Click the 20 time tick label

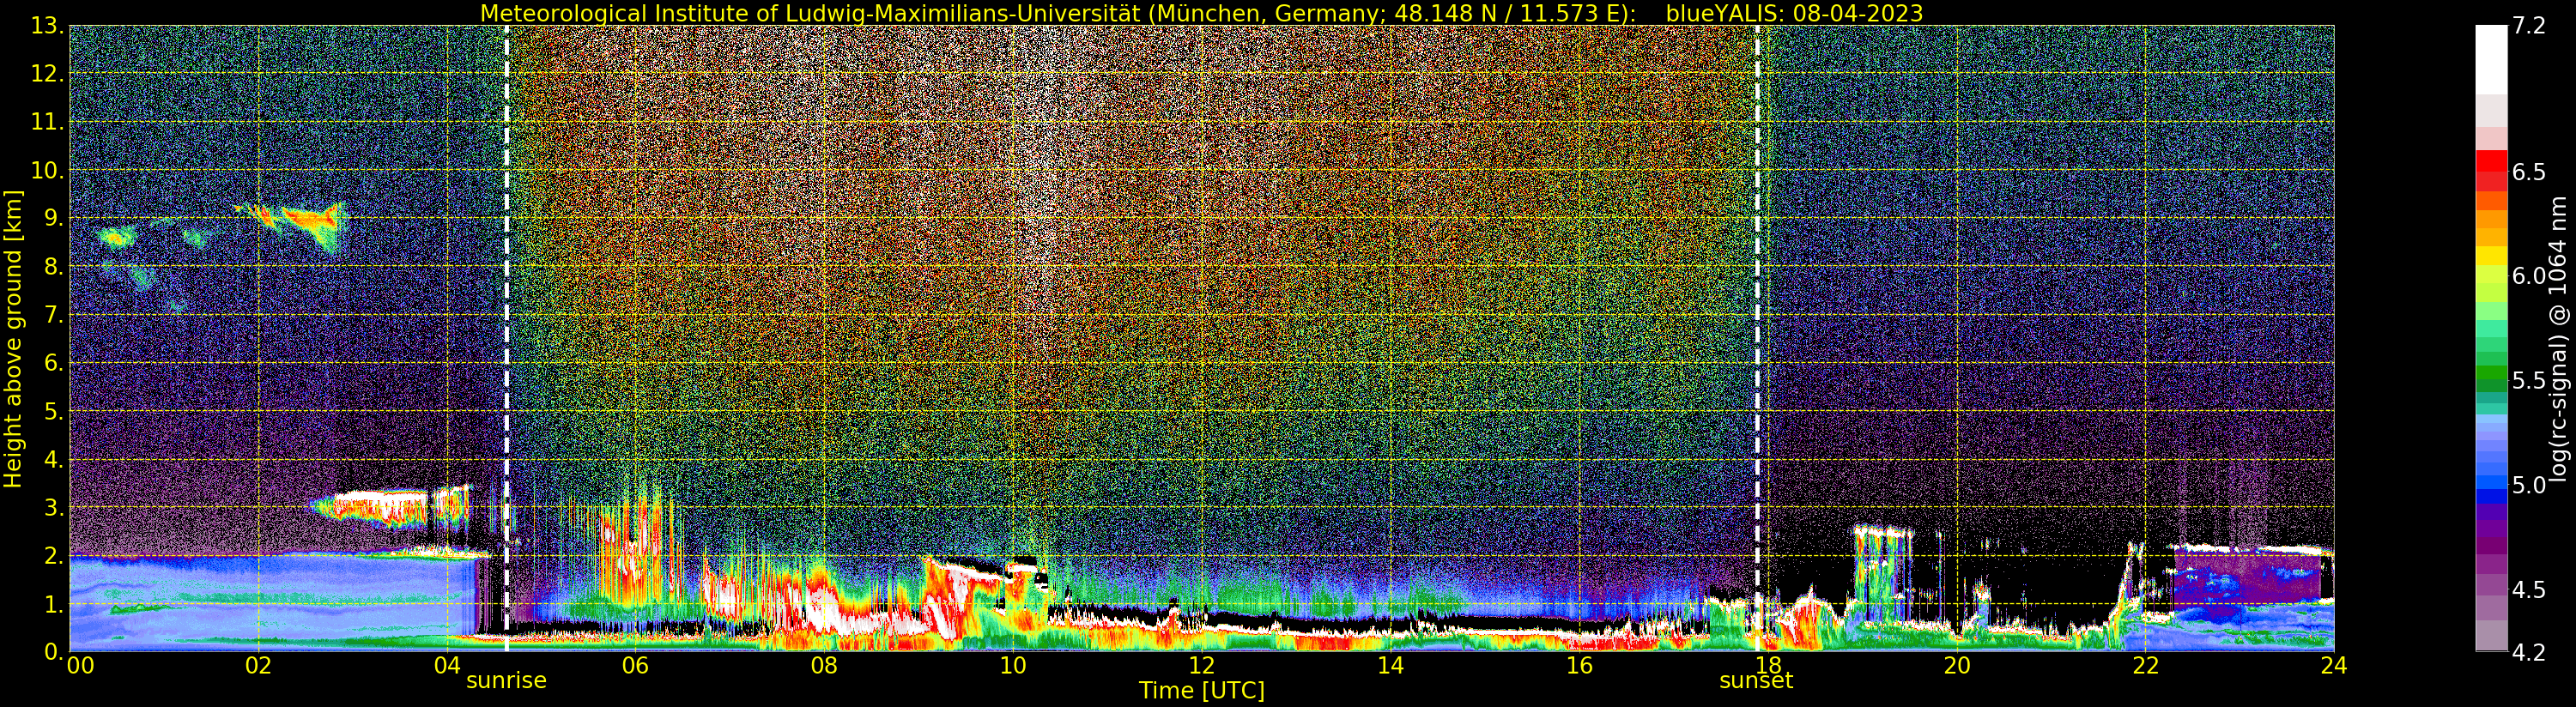1957,666
